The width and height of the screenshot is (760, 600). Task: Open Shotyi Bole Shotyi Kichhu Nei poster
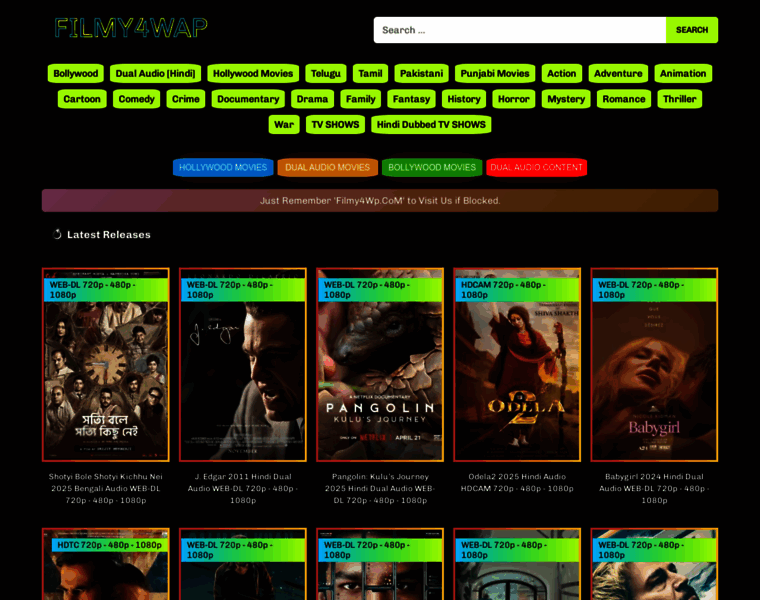pyautogui.click(x=106, y=364)
